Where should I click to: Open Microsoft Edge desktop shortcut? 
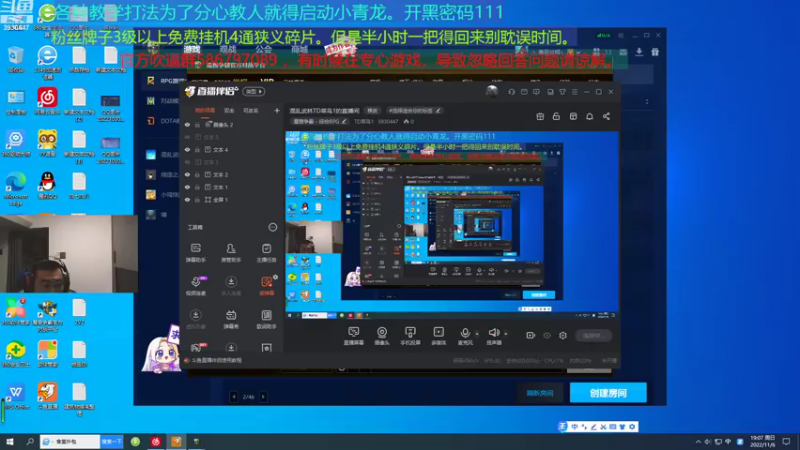(x=16, y=187)
